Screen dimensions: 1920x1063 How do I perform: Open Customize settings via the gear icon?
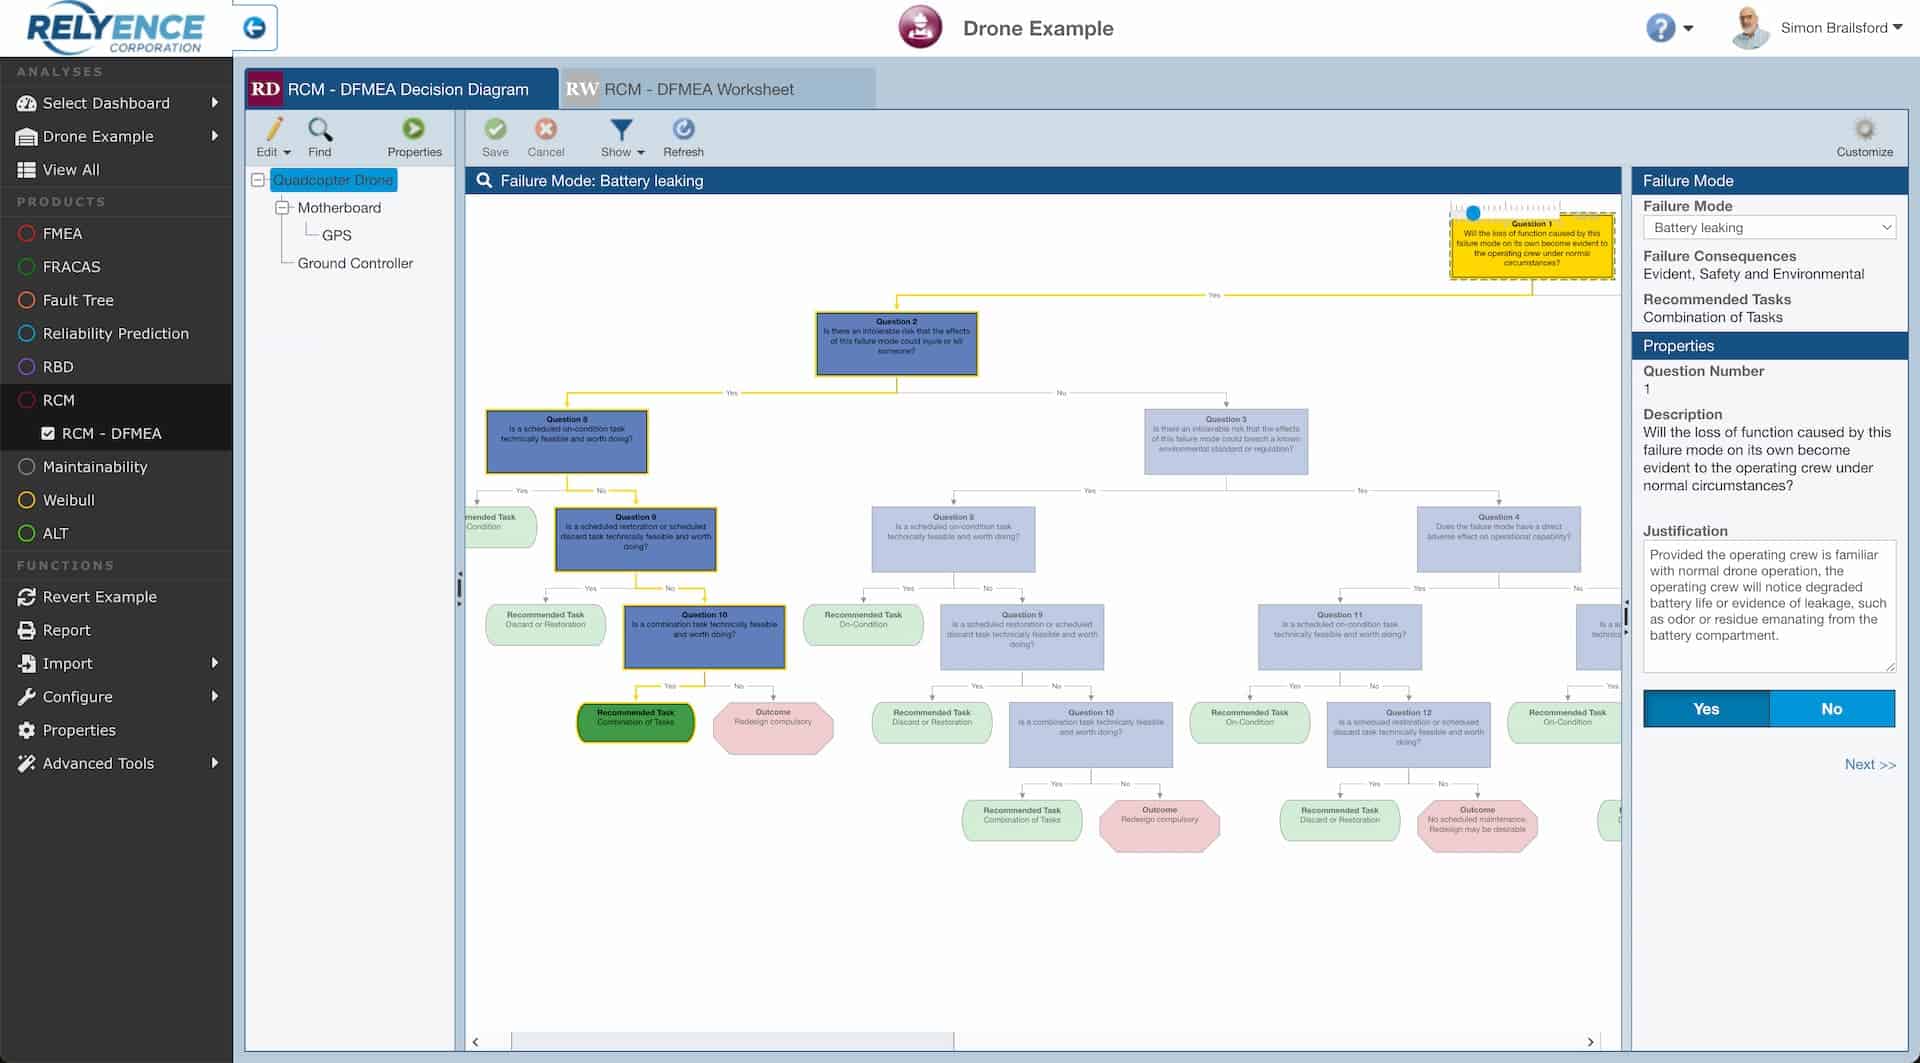[x=1864, y=130]
